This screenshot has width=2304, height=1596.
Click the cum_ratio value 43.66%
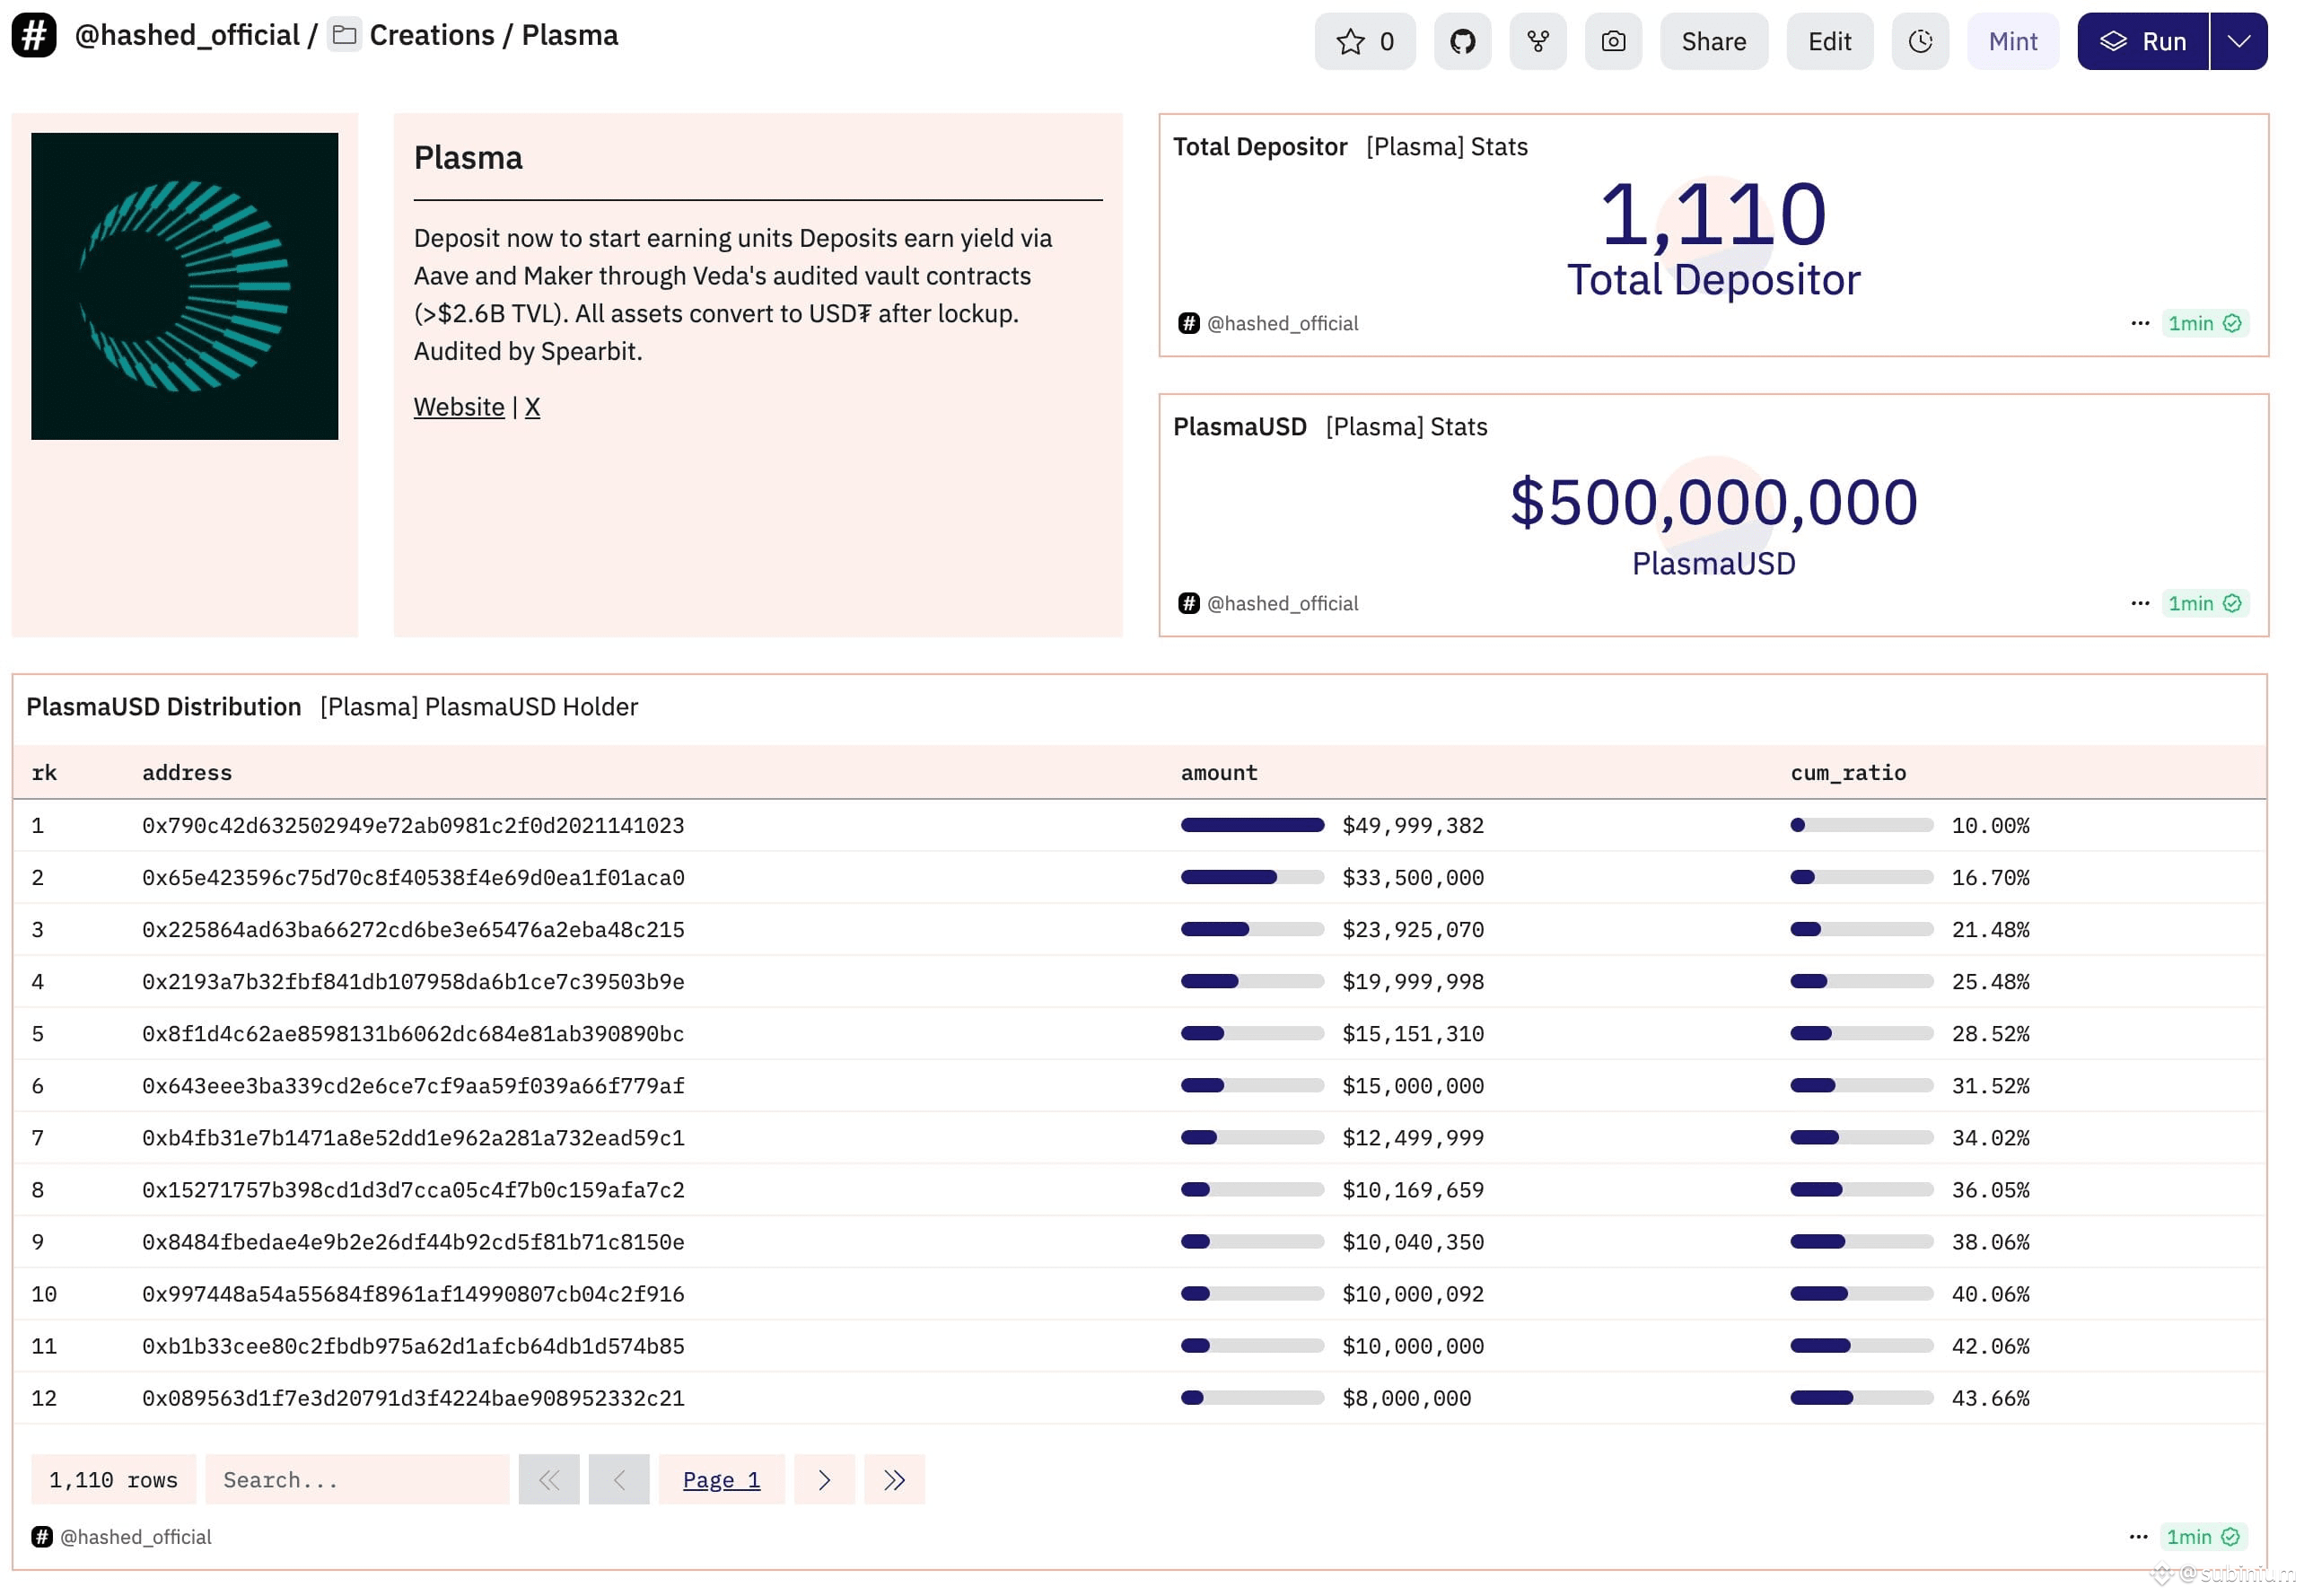pyautogui.click(x=1990, y=1398)
